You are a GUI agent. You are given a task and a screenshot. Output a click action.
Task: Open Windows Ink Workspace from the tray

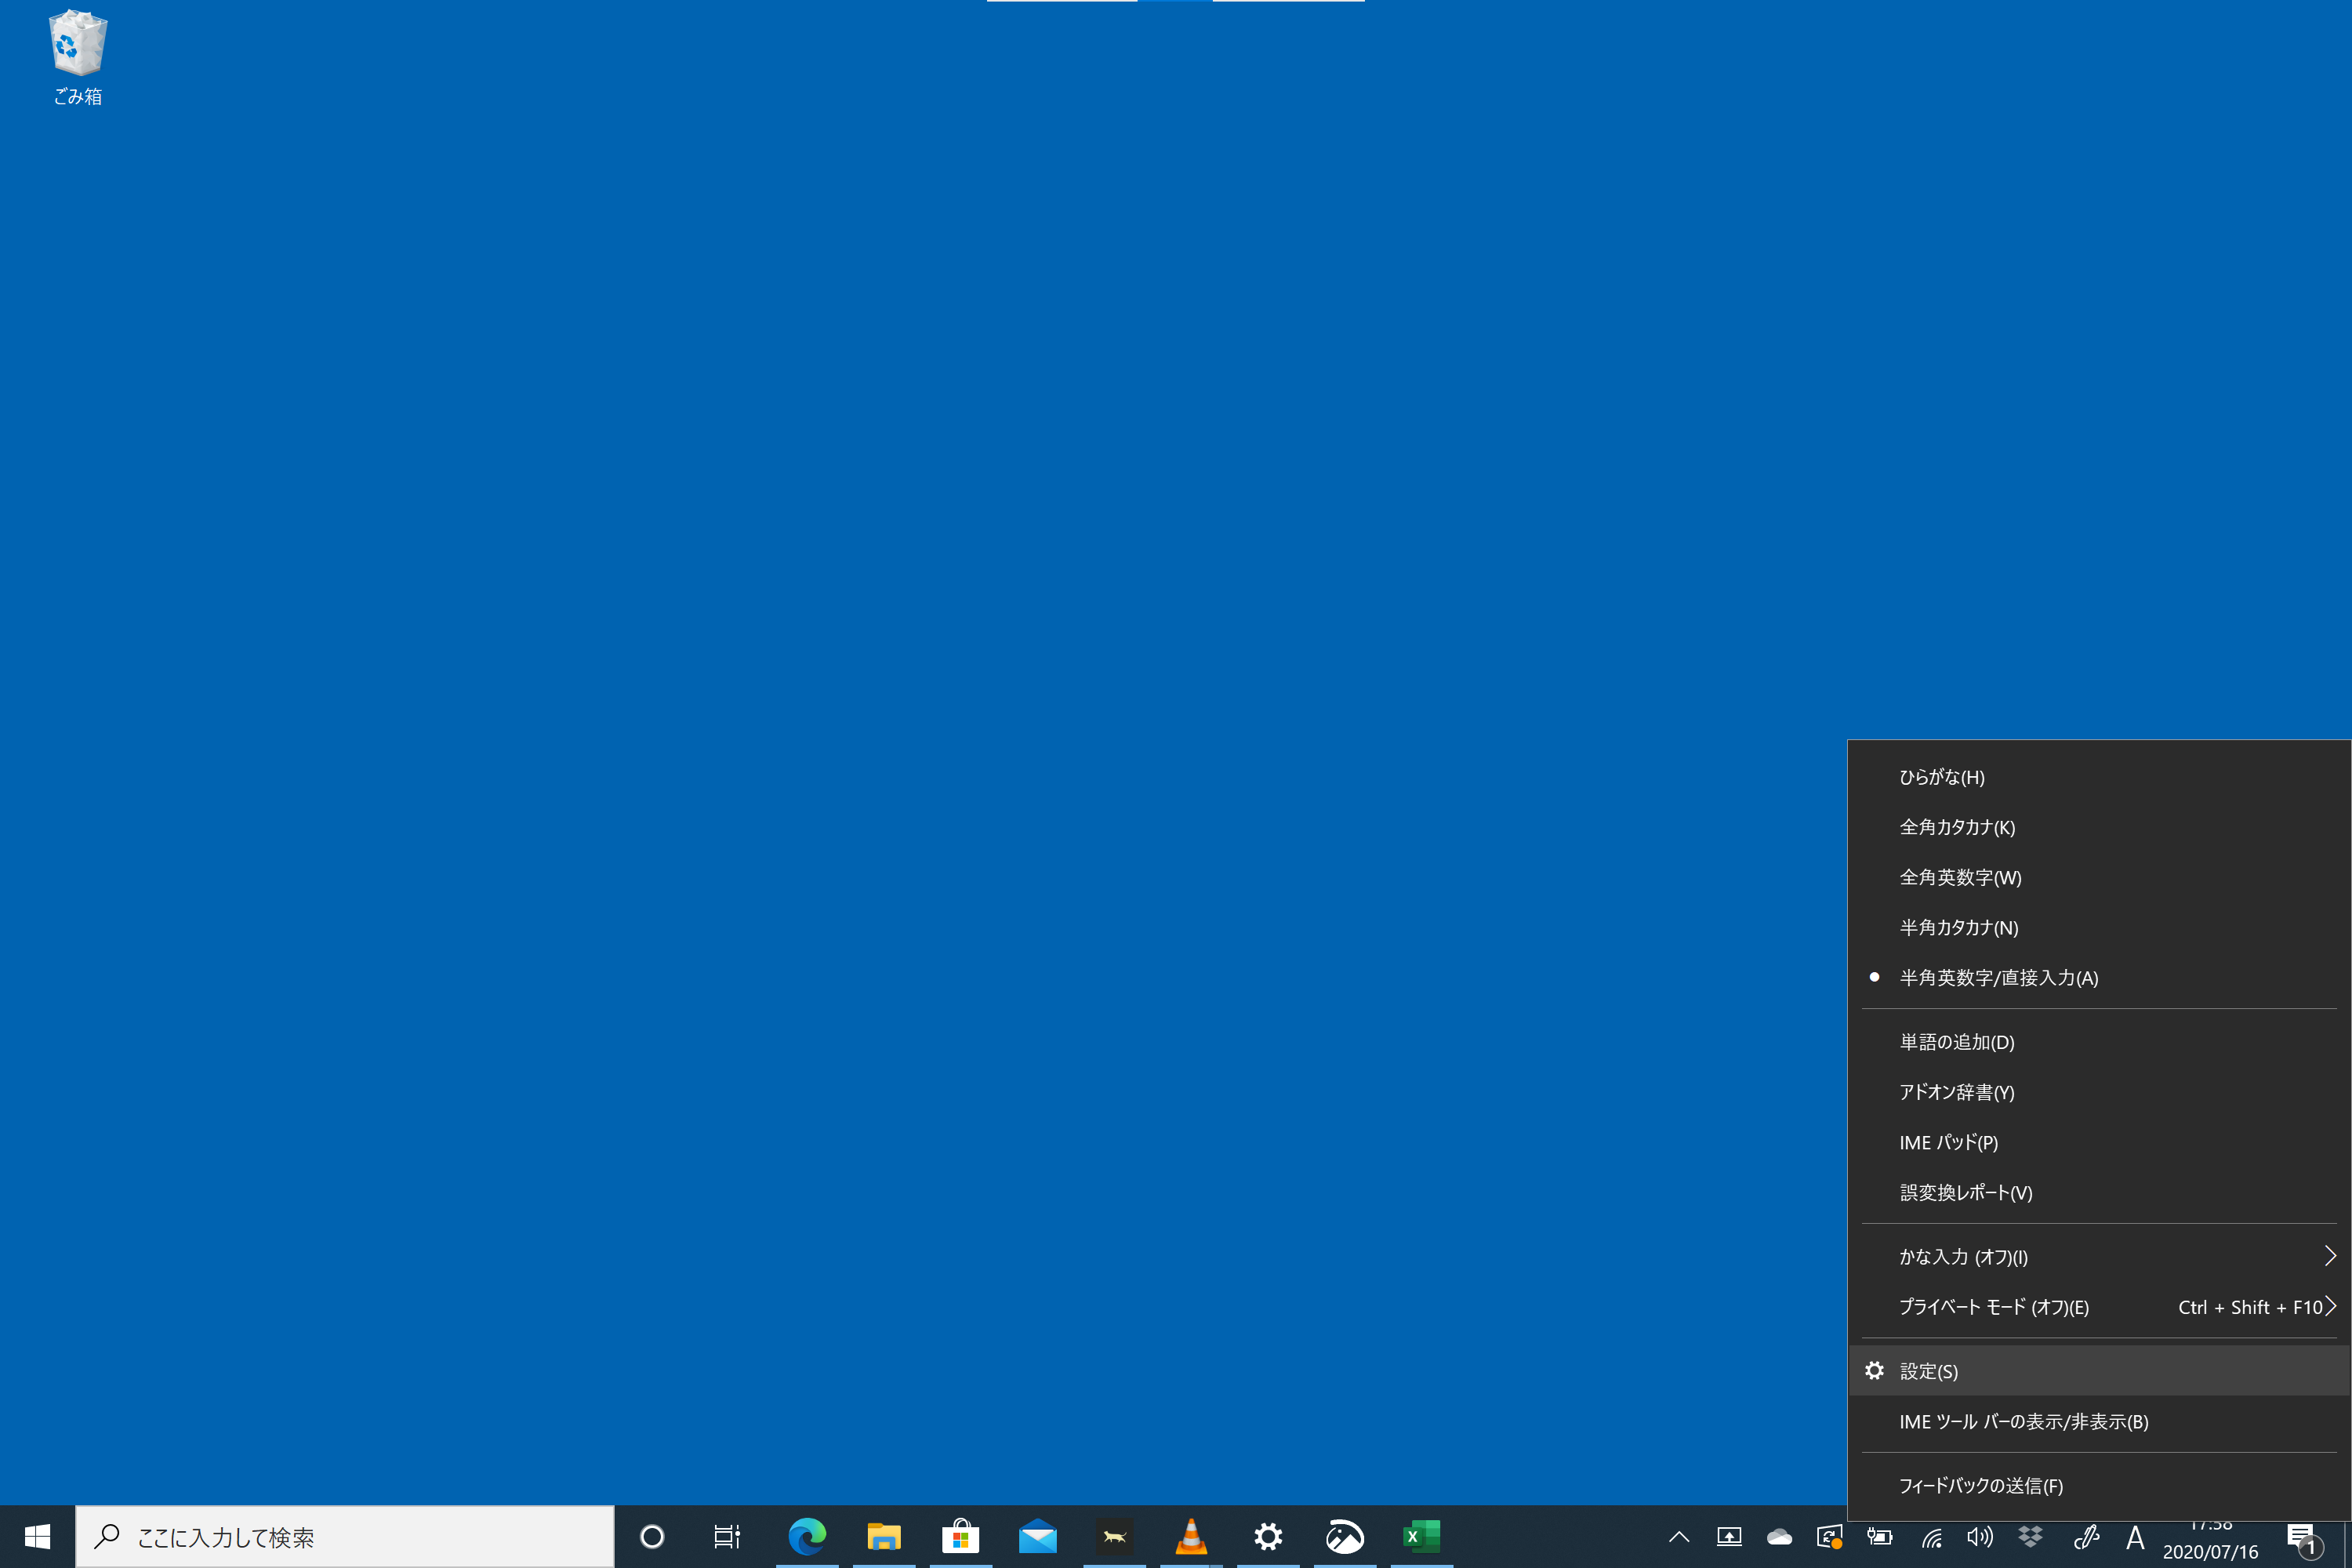tap(2085, 1537)
